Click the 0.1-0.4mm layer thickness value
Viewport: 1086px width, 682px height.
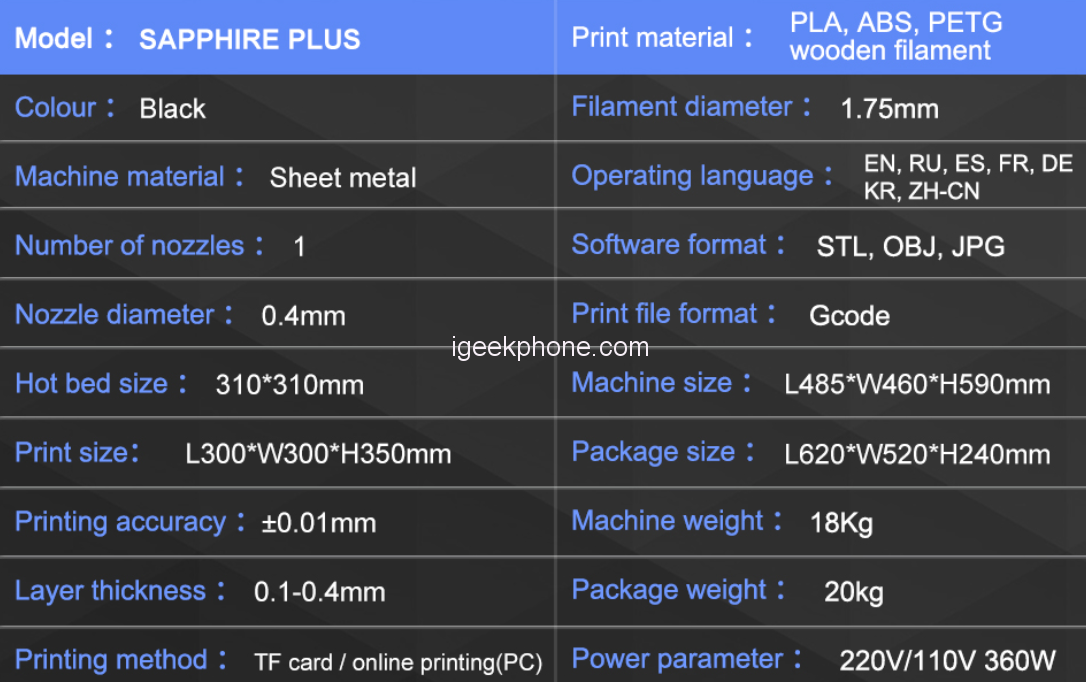[x=319, y=592]
